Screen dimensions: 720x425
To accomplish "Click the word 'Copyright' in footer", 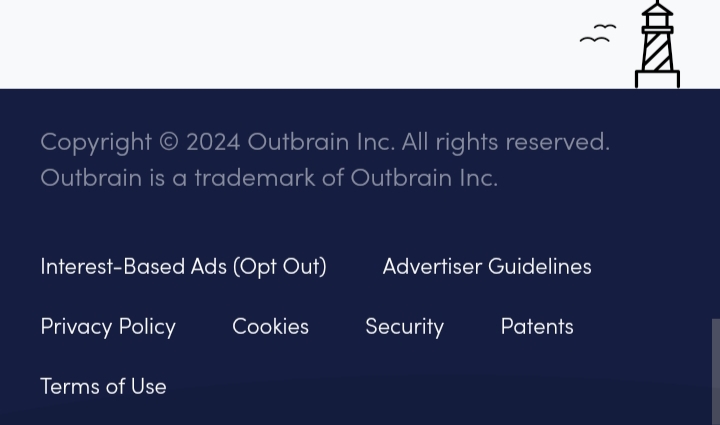I will pos(96,143).
